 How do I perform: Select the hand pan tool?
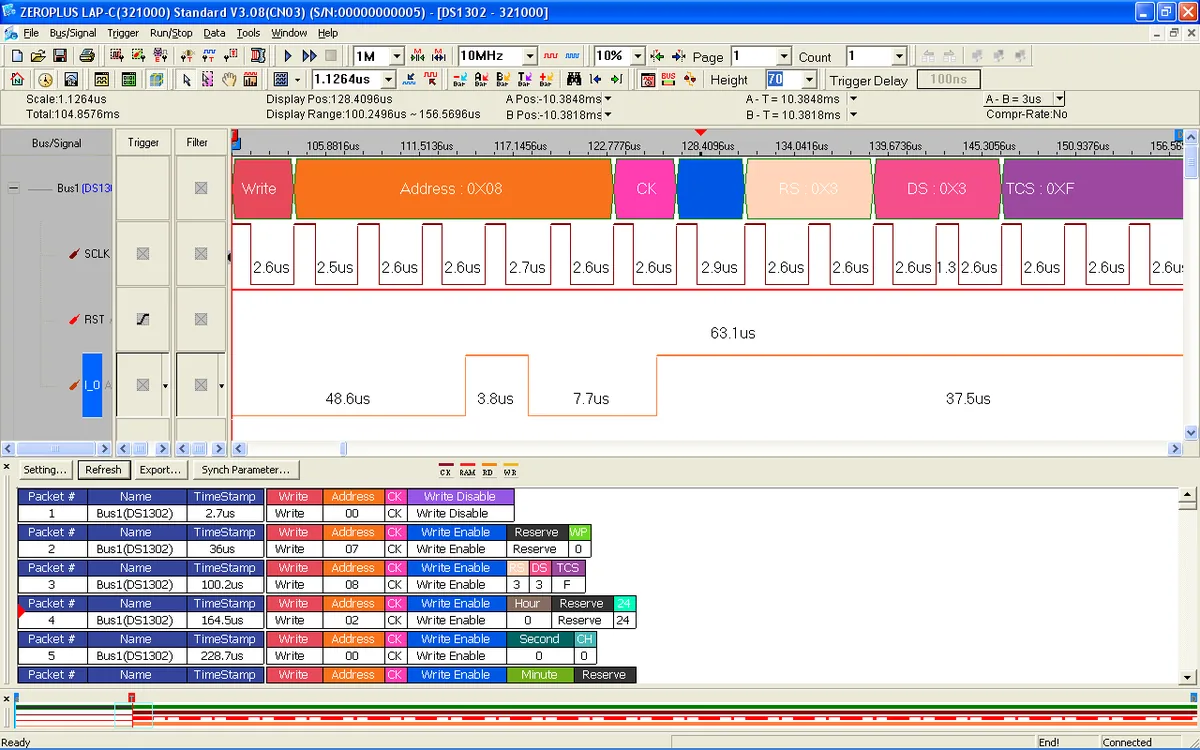(x=229, y=80)
